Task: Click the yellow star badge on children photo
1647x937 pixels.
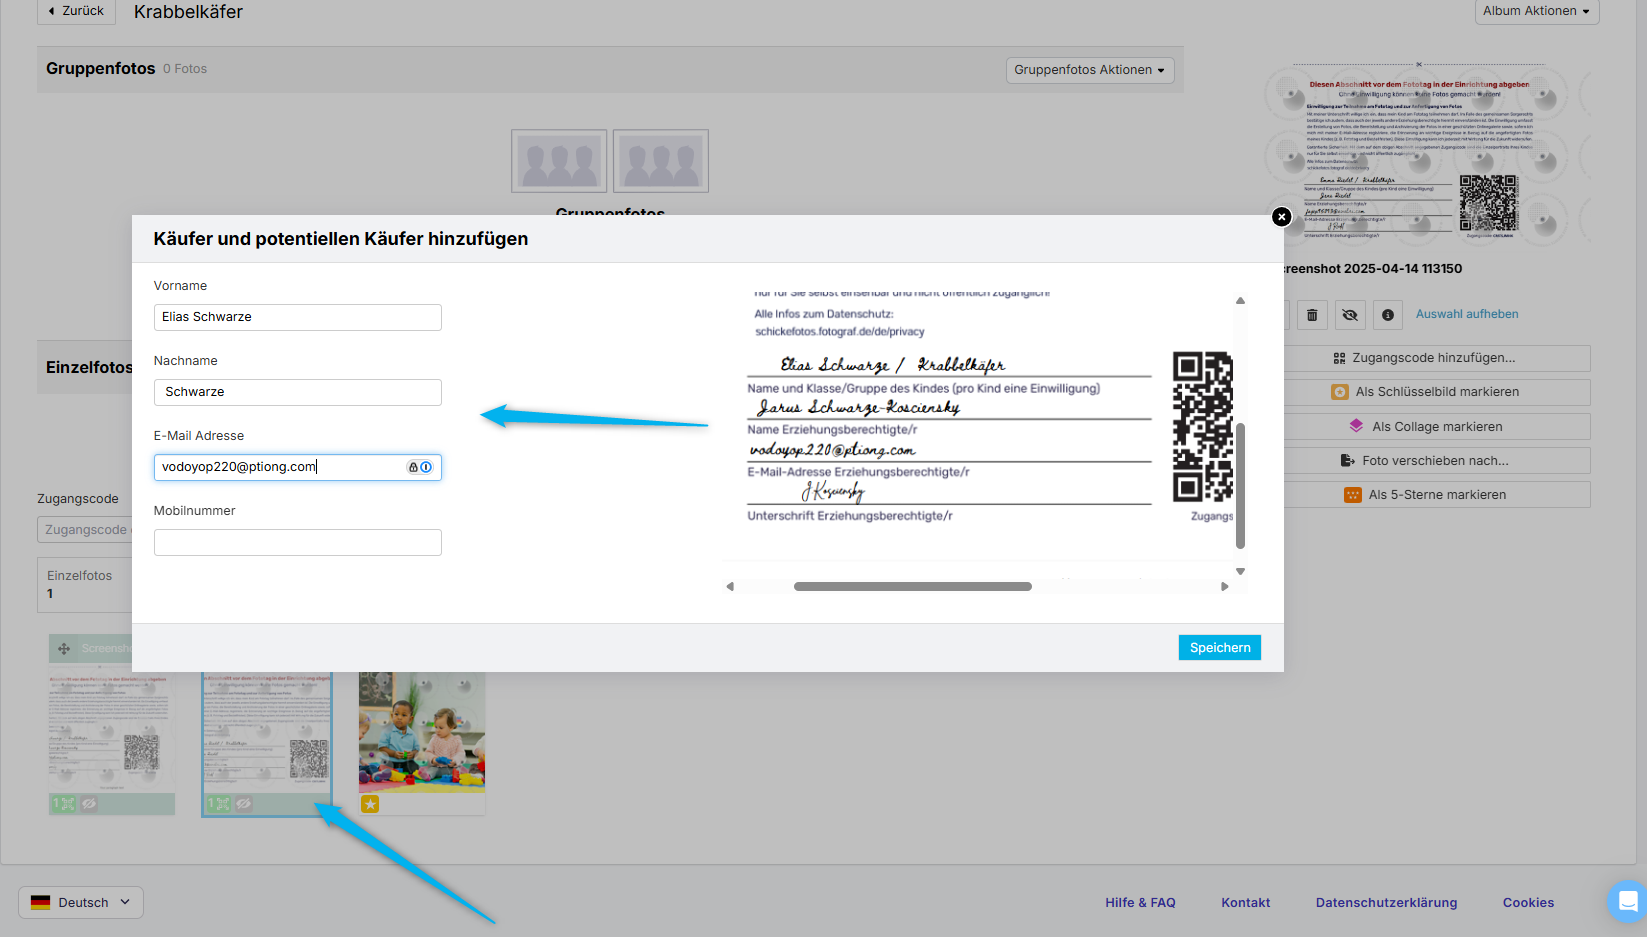Action: (370, 804)
